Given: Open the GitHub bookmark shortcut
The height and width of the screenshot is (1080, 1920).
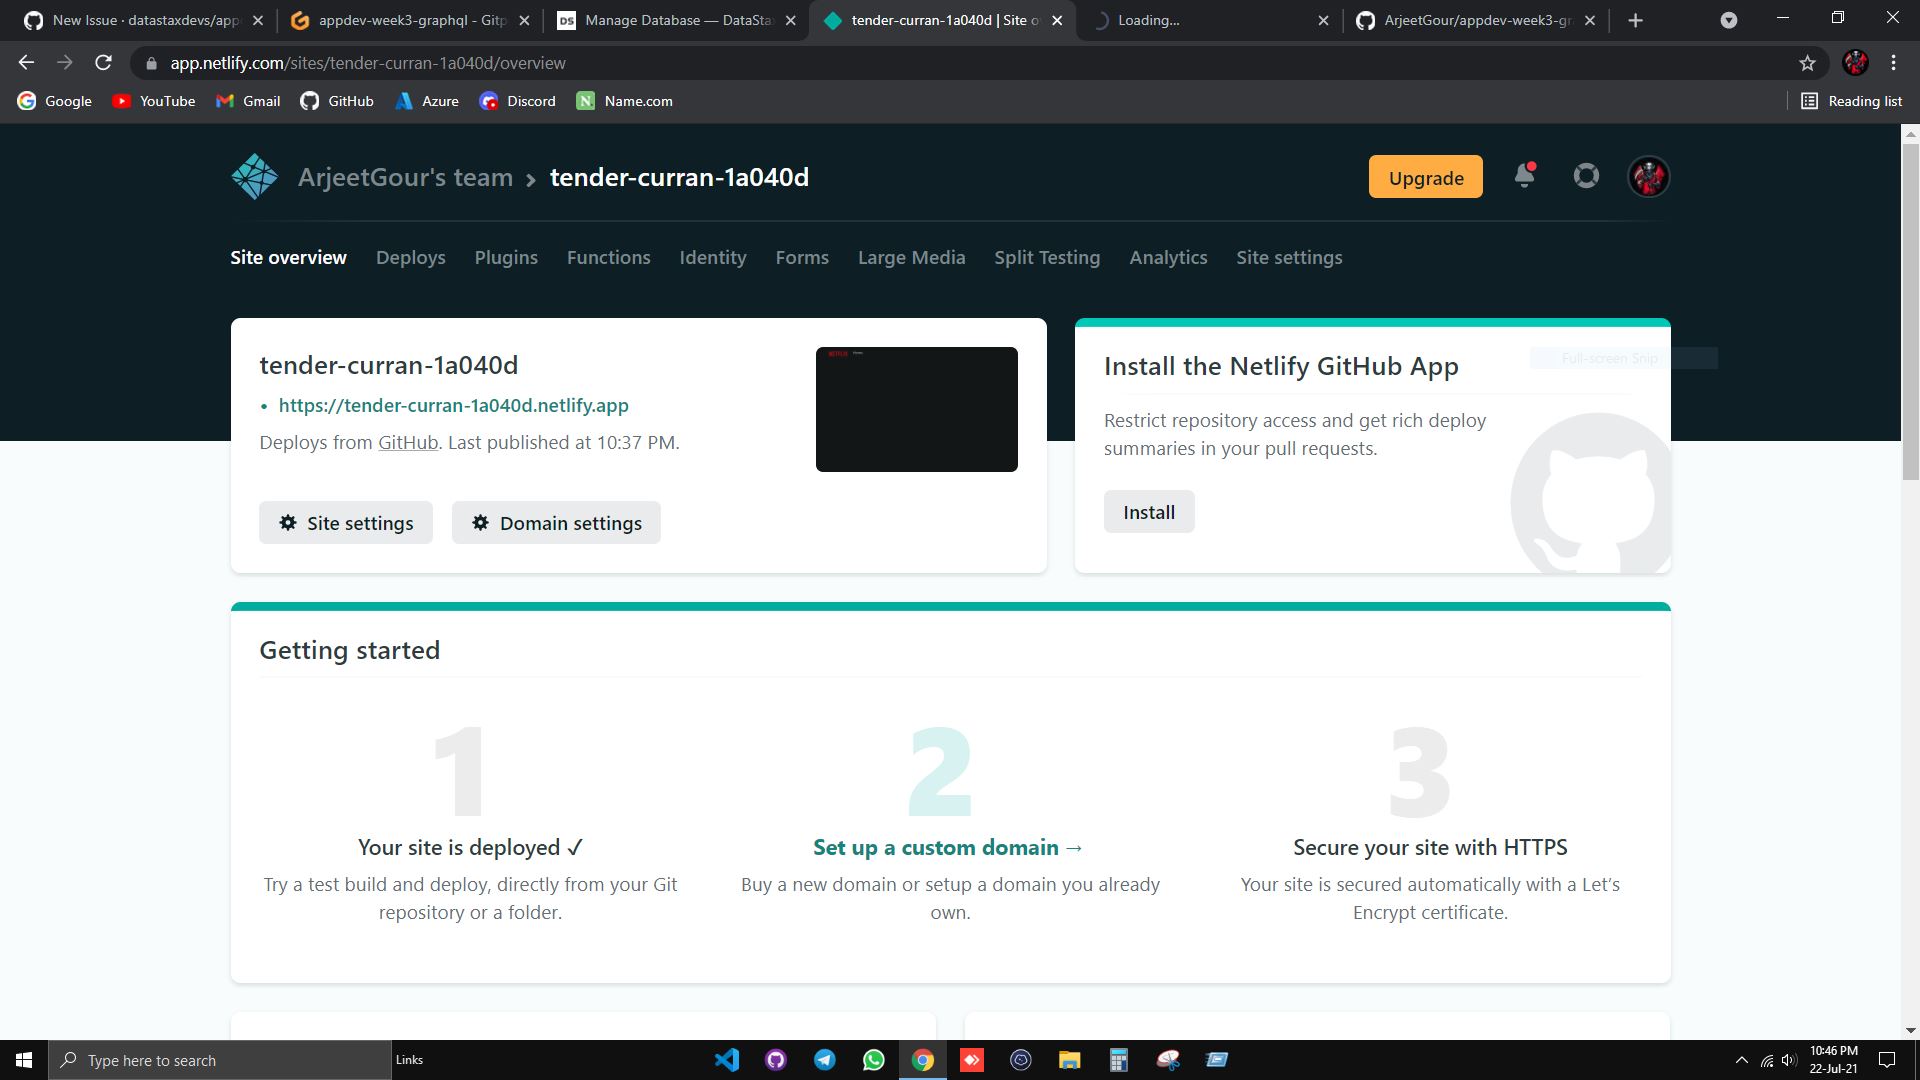Looking at the screenshot, I should coord(336,101).
